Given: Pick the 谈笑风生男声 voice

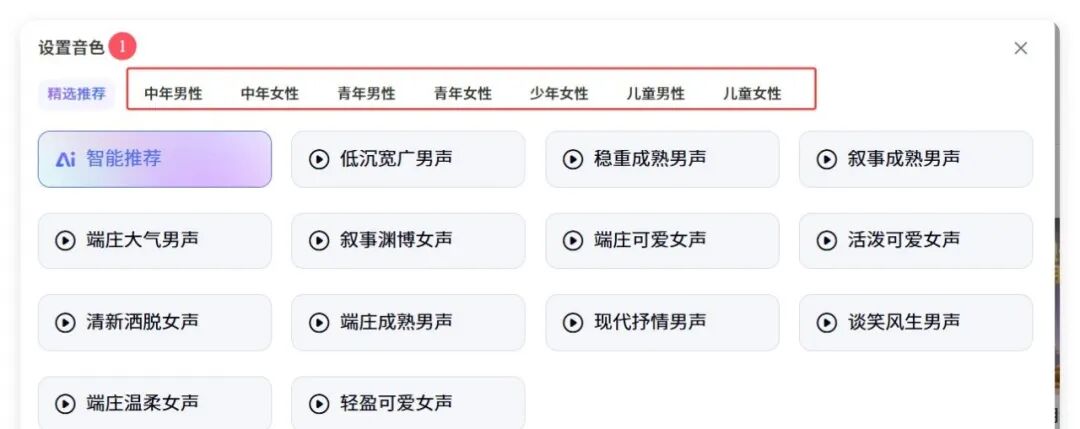Looking at the screenshot, I should [x=915, y=322].
